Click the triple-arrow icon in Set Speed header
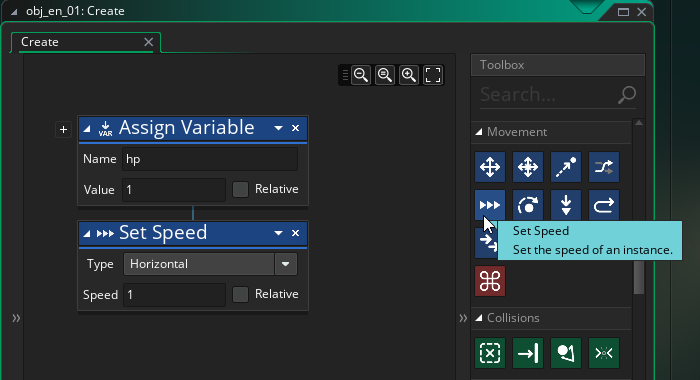 click(x=105, y=233)
